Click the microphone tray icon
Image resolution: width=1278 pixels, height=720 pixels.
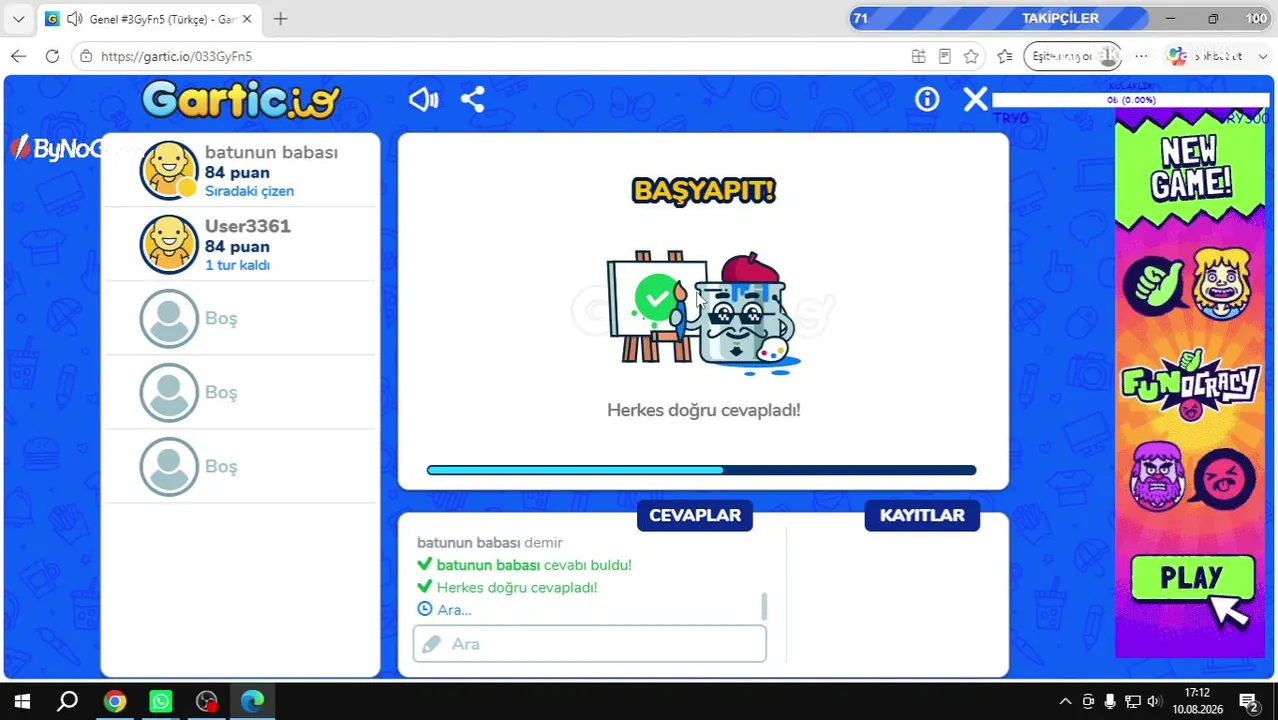[1110, 701]
